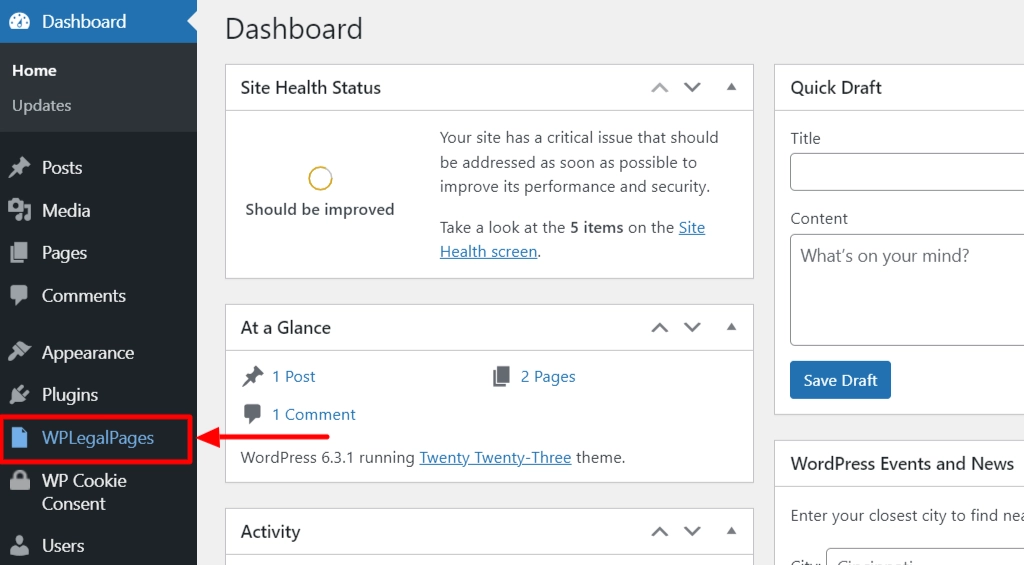
Task: Click the Users person icon in sidebar
Action: point(19,546)
